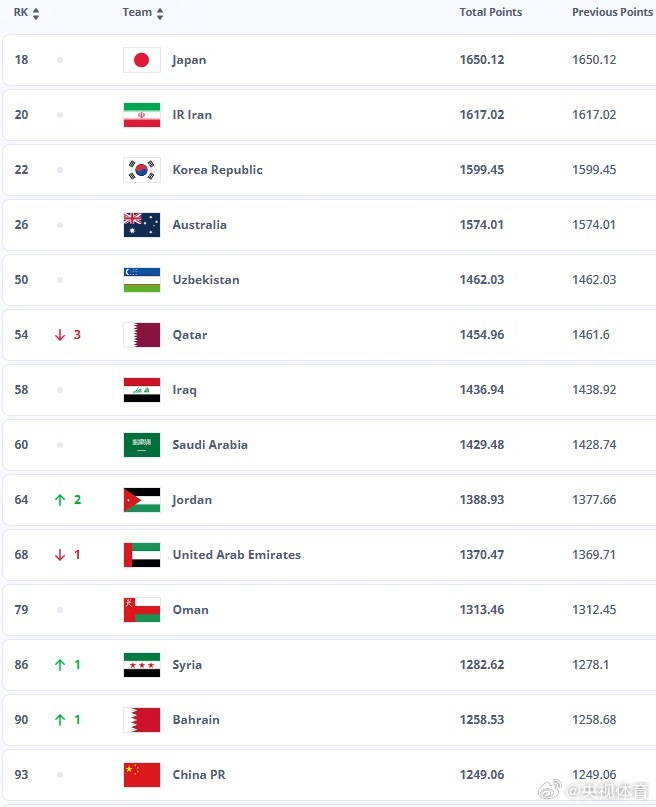The image size is (656, 807).
Task: Open the United Arab Emirates team link
Action: (236, 555)
